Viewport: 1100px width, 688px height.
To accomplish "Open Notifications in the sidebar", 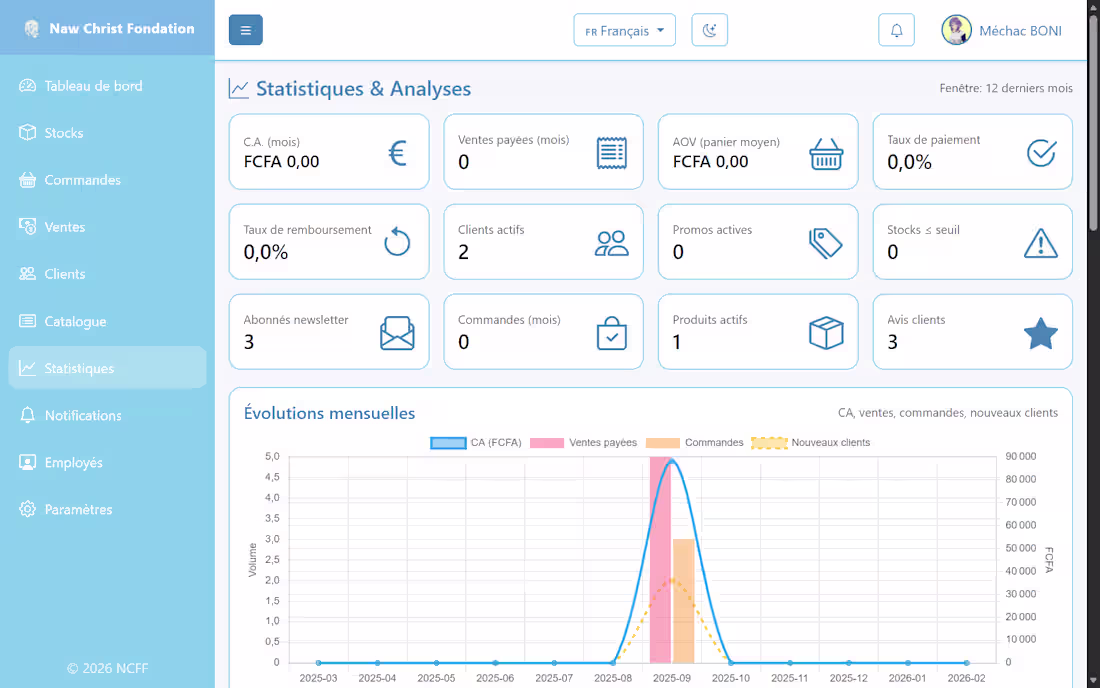I will coord(107,415).
